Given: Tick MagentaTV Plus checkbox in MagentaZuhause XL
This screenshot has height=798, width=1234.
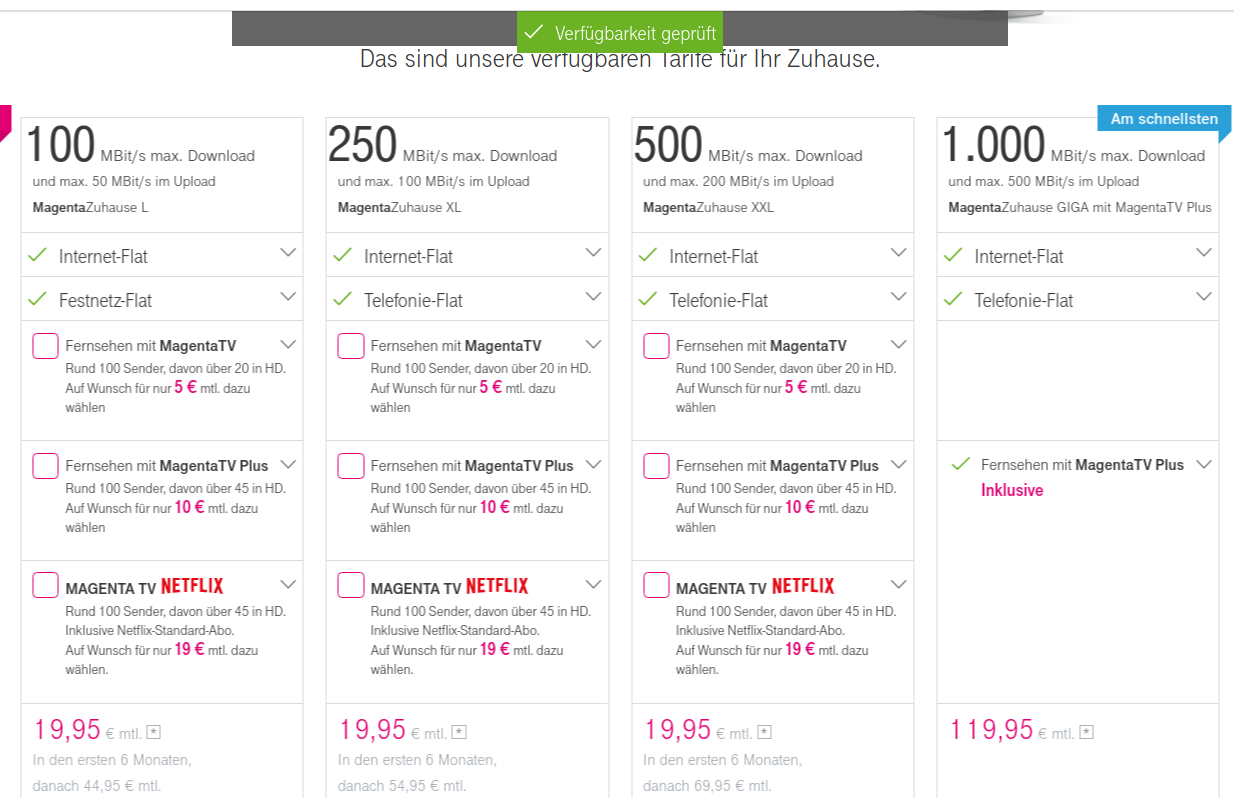Looking at the screenshot, I should tap(351, 466).
